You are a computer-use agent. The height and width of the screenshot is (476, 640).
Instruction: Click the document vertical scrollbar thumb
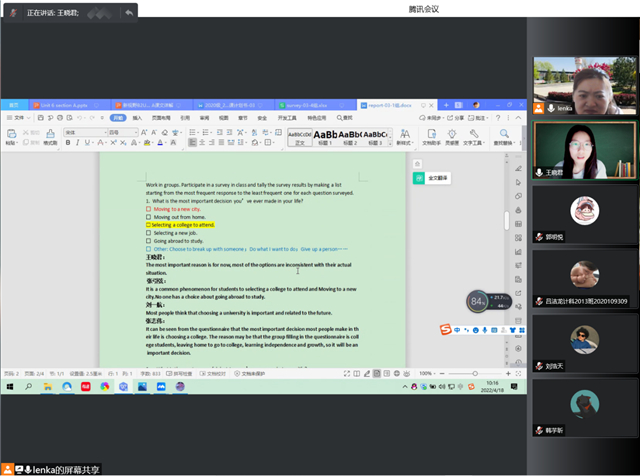click(507, 221)
